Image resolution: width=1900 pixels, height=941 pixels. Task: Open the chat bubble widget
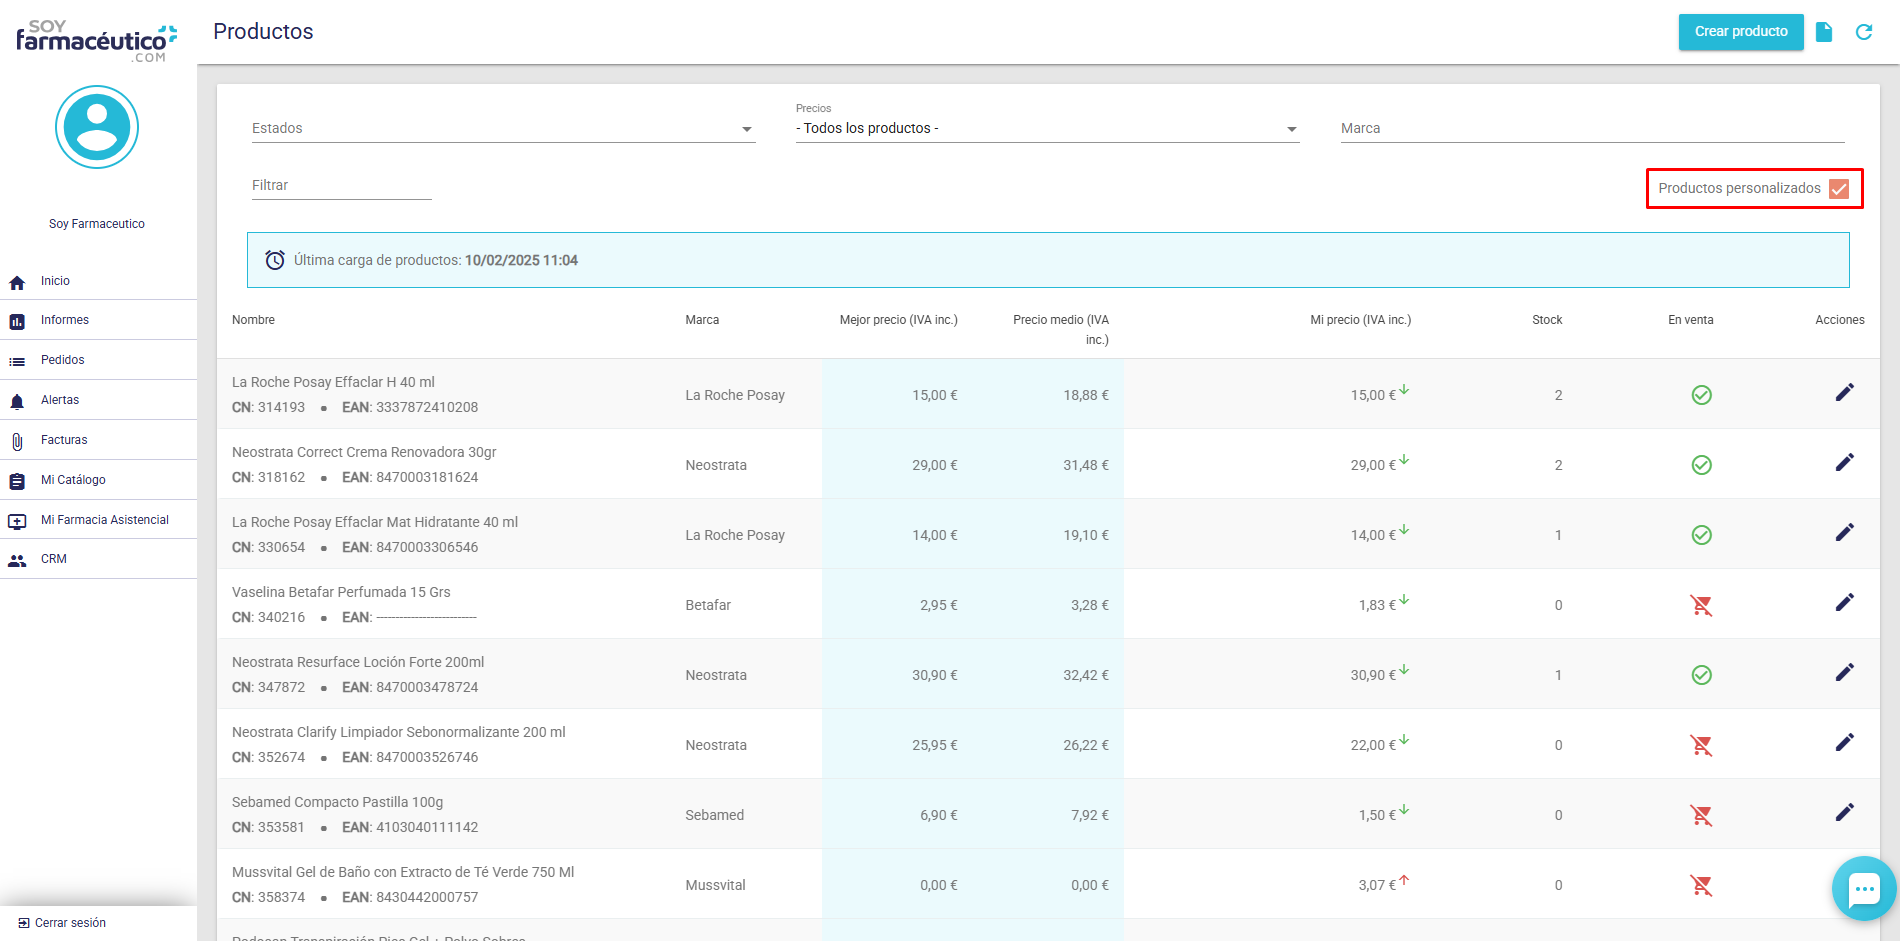pos(1864,888)
